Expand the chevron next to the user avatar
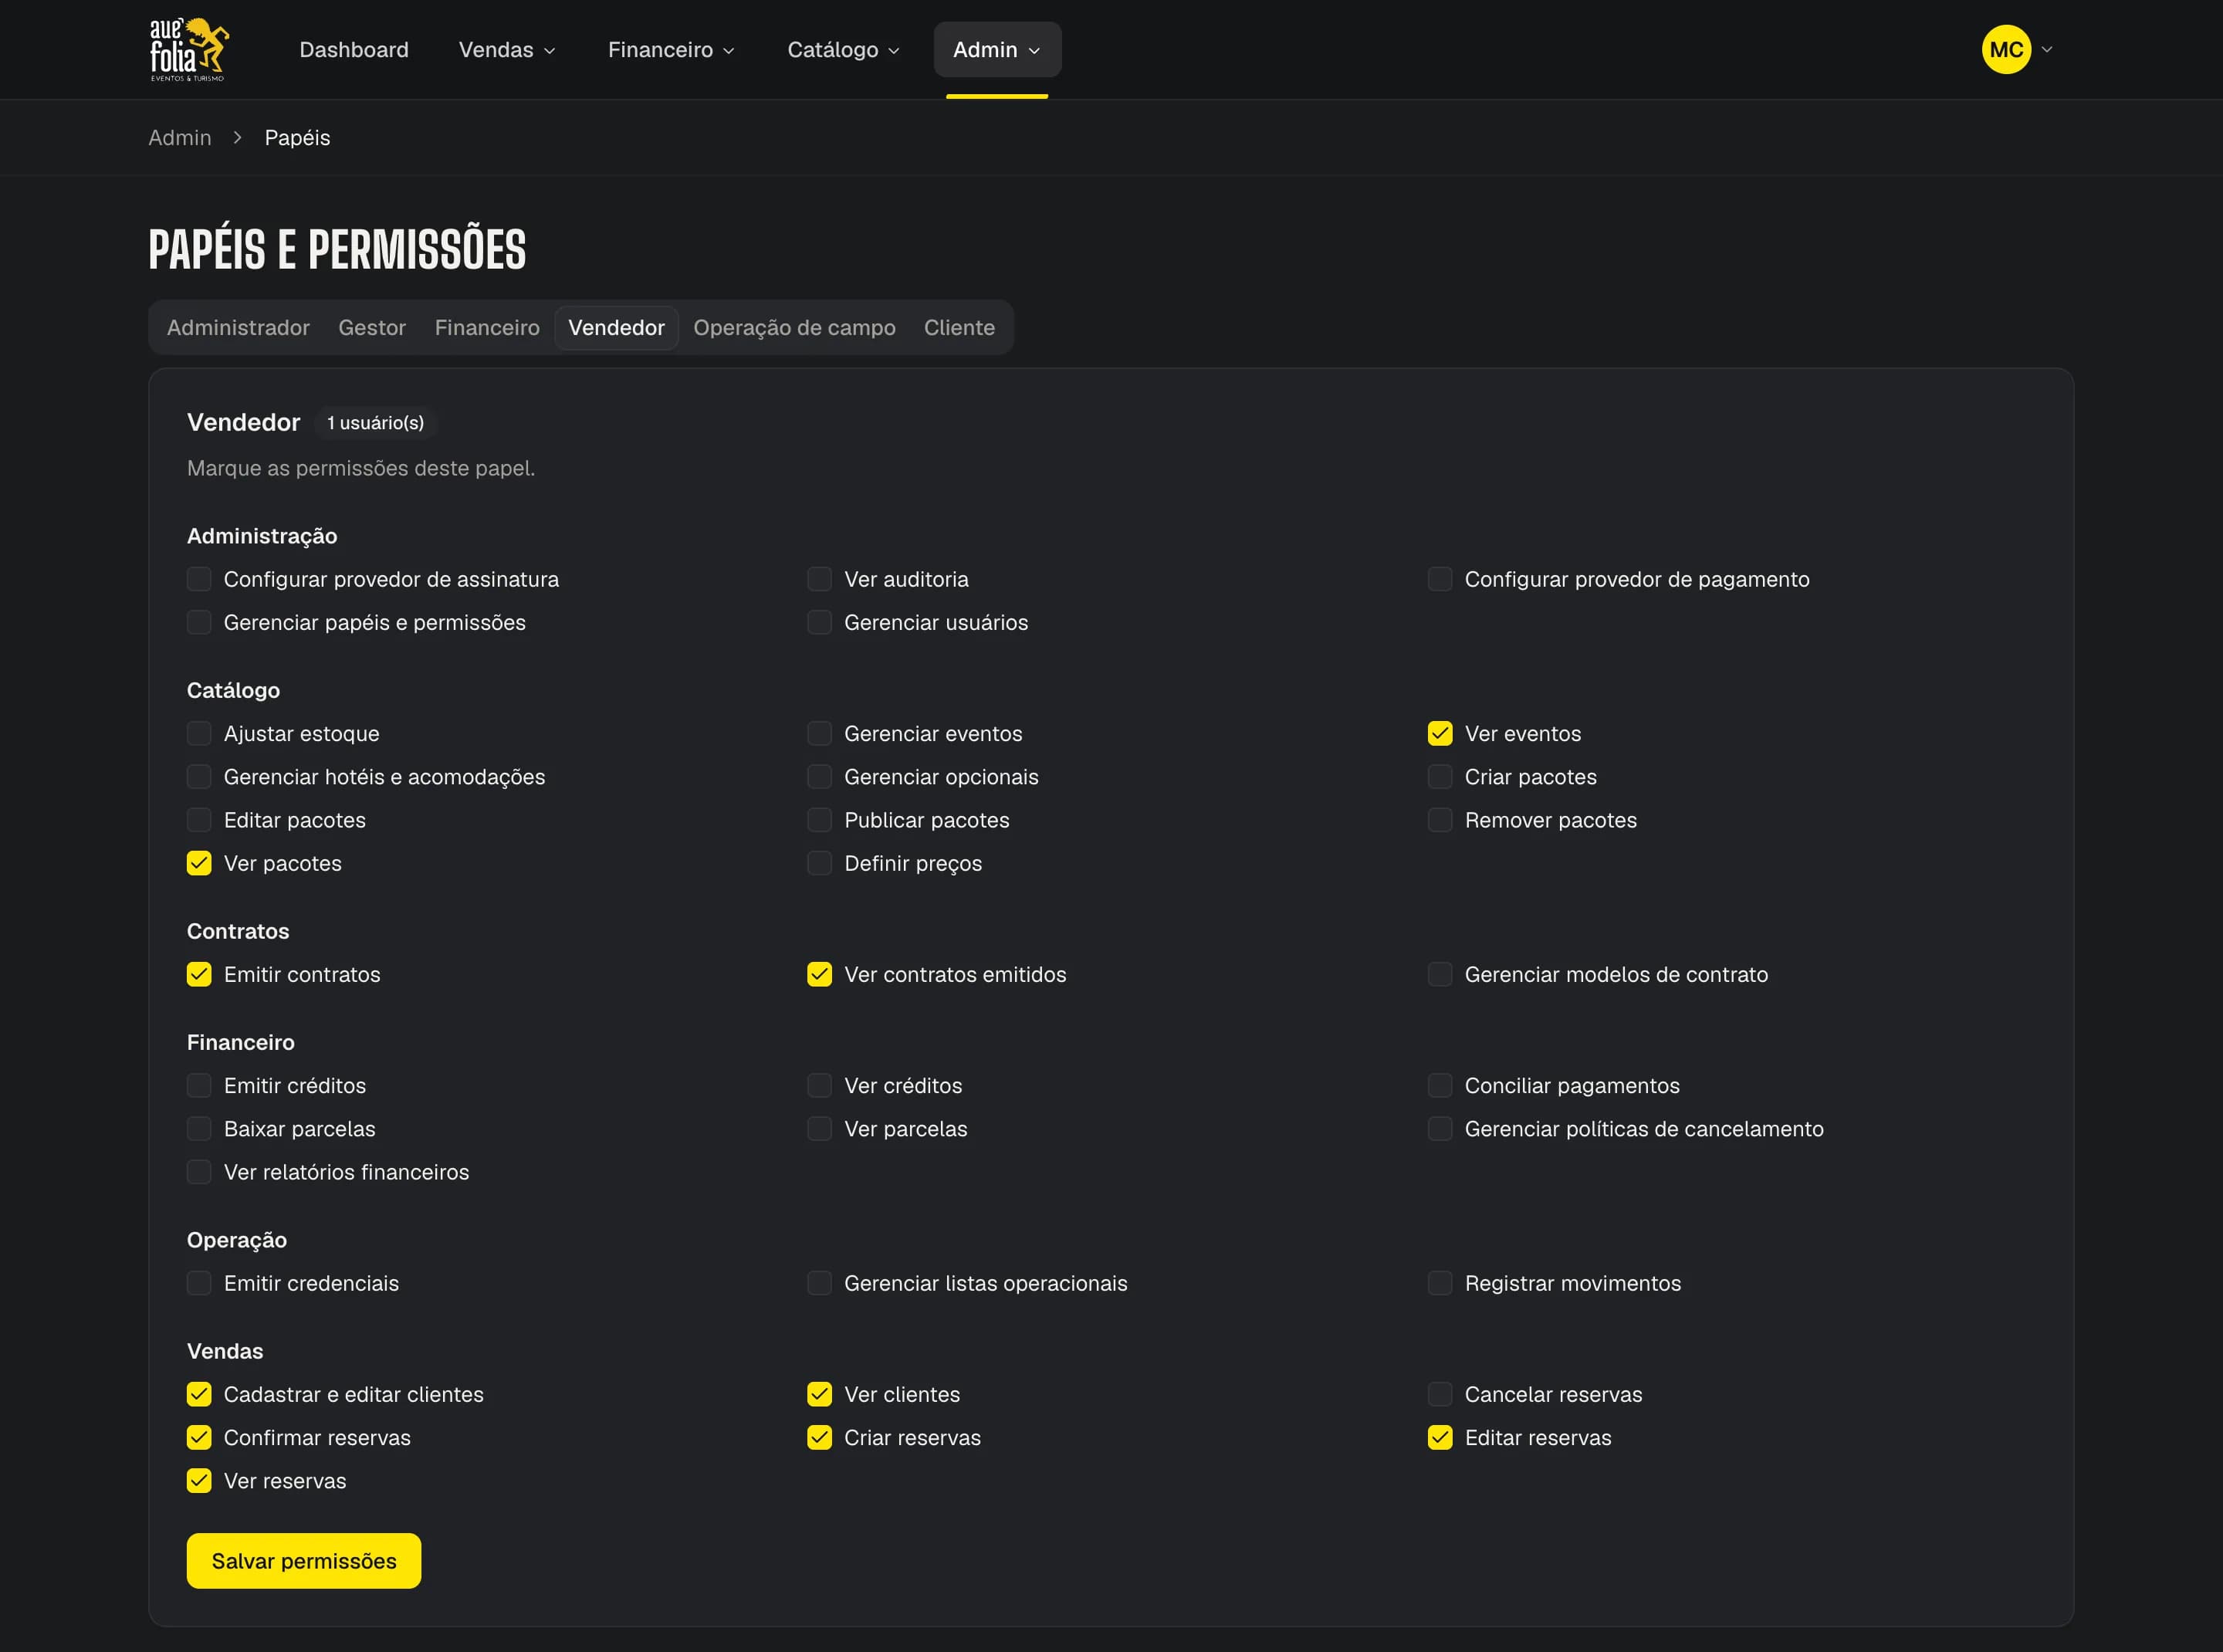 pyautogui.click(x=2046, y=49)
